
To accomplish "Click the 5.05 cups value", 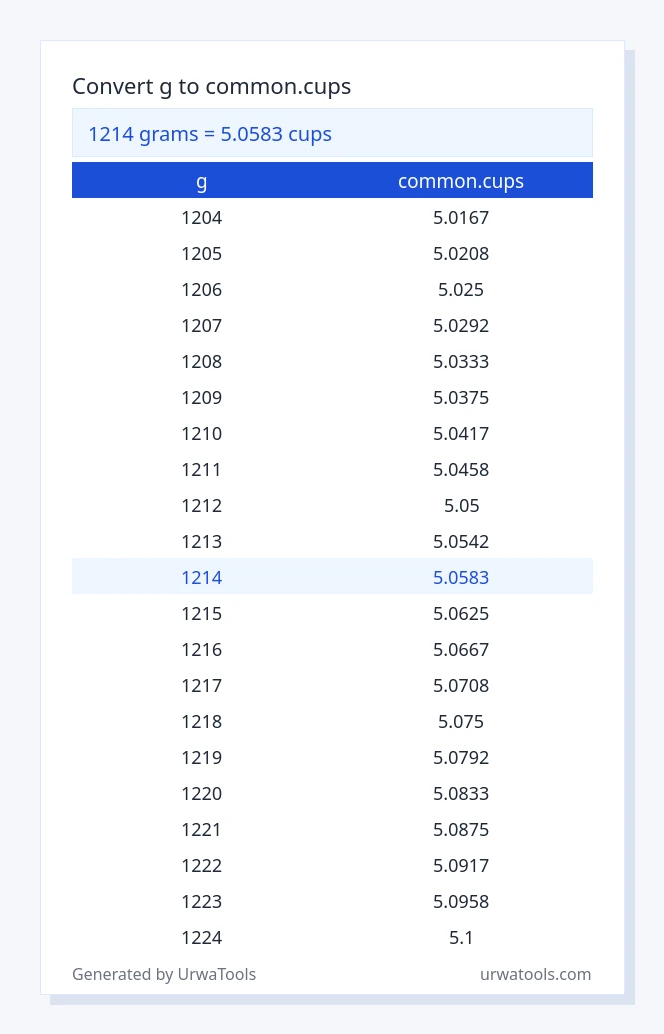I will pyautogui.click(x=461, y=506).
